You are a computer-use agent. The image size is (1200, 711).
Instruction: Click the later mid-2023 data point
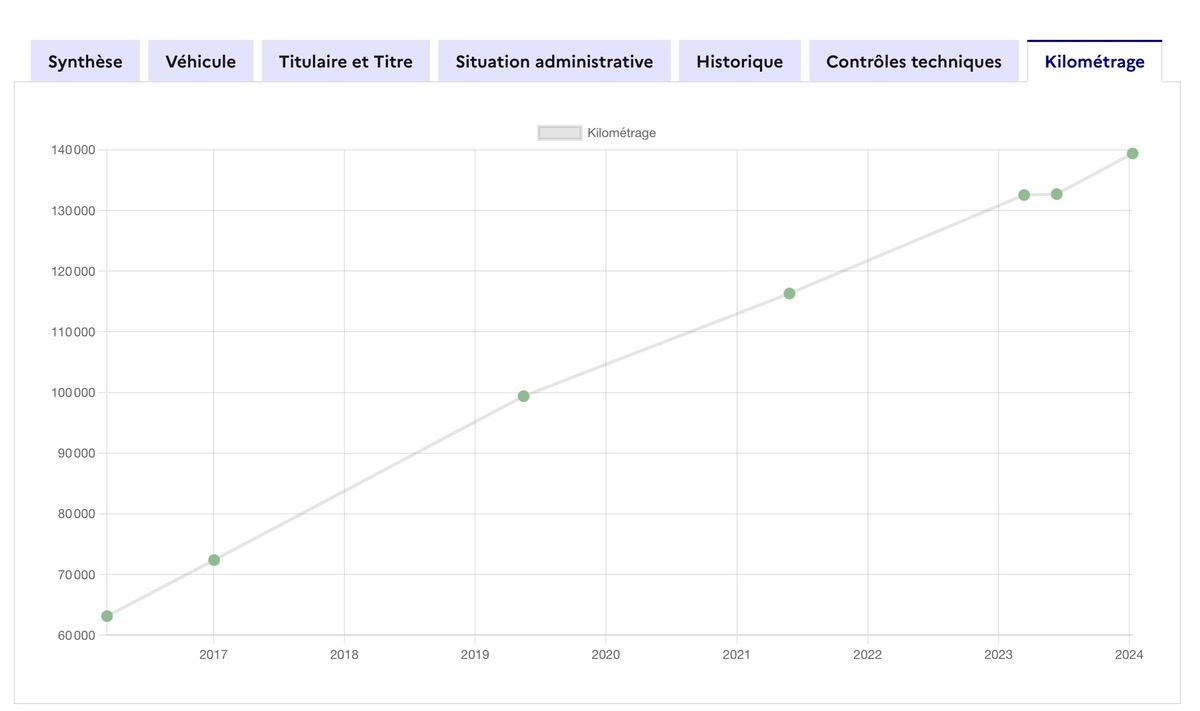click(1057, 194)
